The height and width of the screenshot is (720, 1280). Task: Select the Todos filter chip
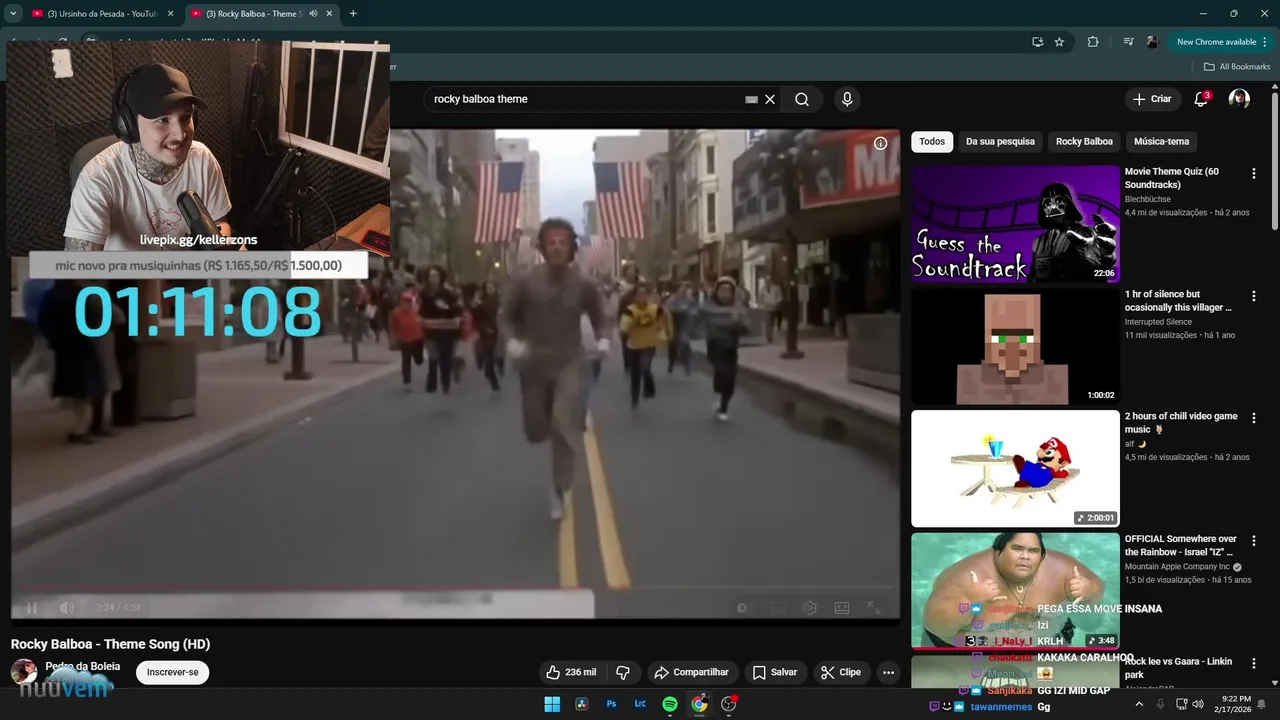932,141
